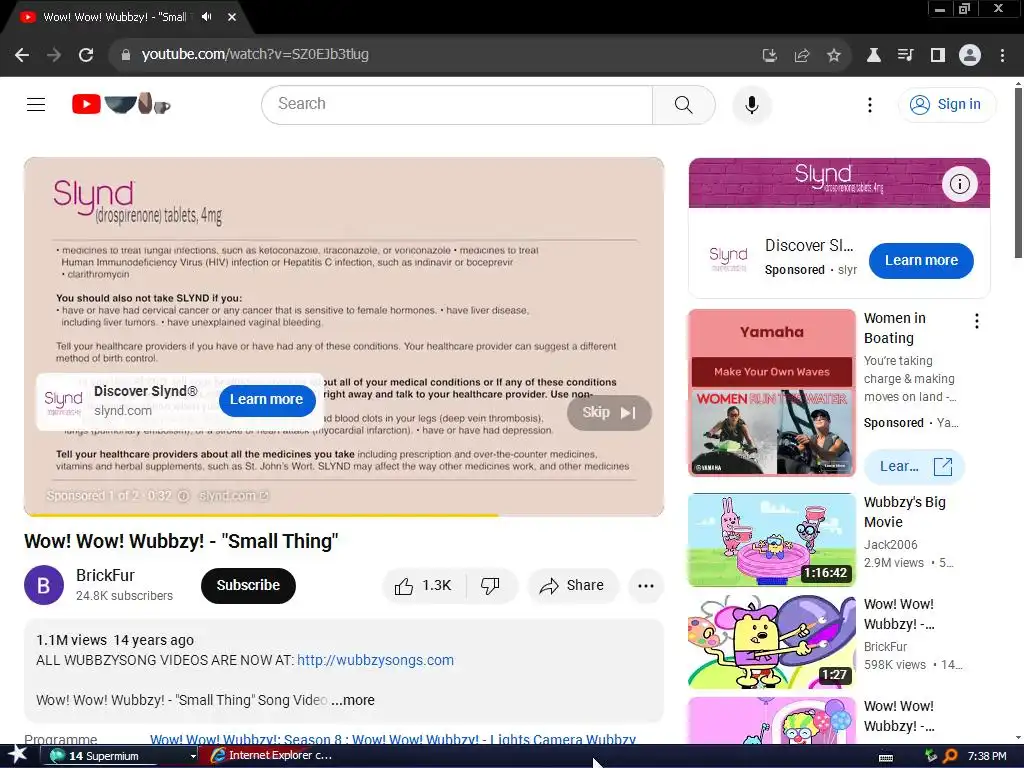Toggle the browser side panel
Viewport: 1024px width, 768px height.
938,55
